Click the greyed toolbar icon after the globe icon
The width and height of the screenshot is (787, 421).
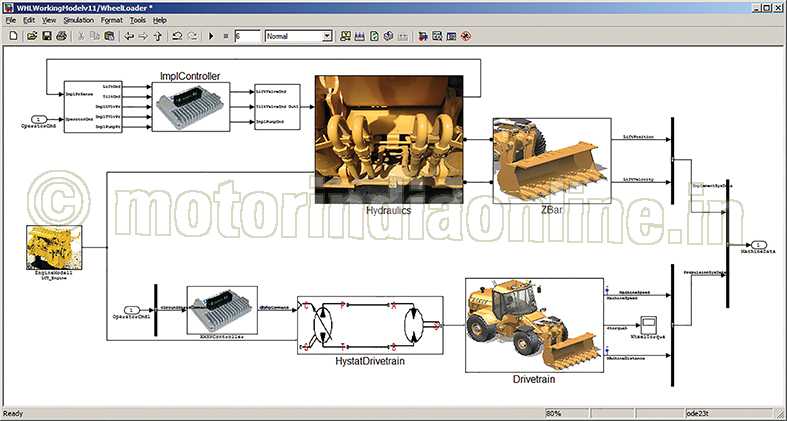click(x=403, y=36)
